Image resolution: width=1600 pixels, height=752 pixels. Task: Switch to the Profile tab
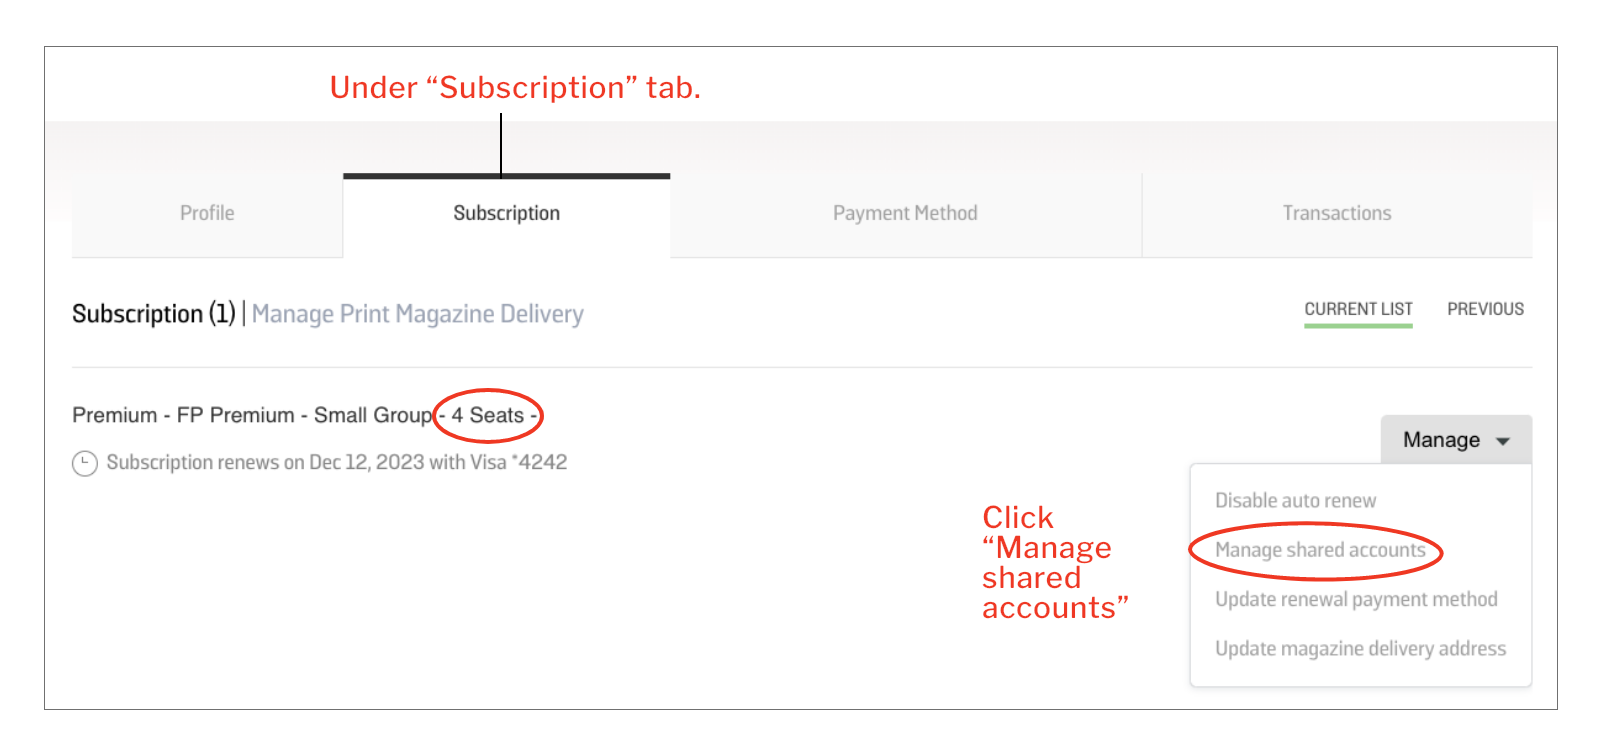pos(207,213)
